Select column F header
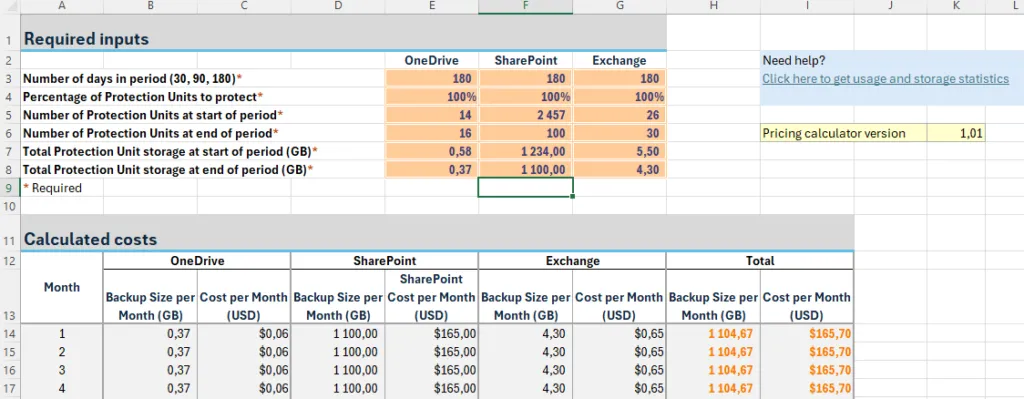1024x399 pixels. tap(526, 6)
